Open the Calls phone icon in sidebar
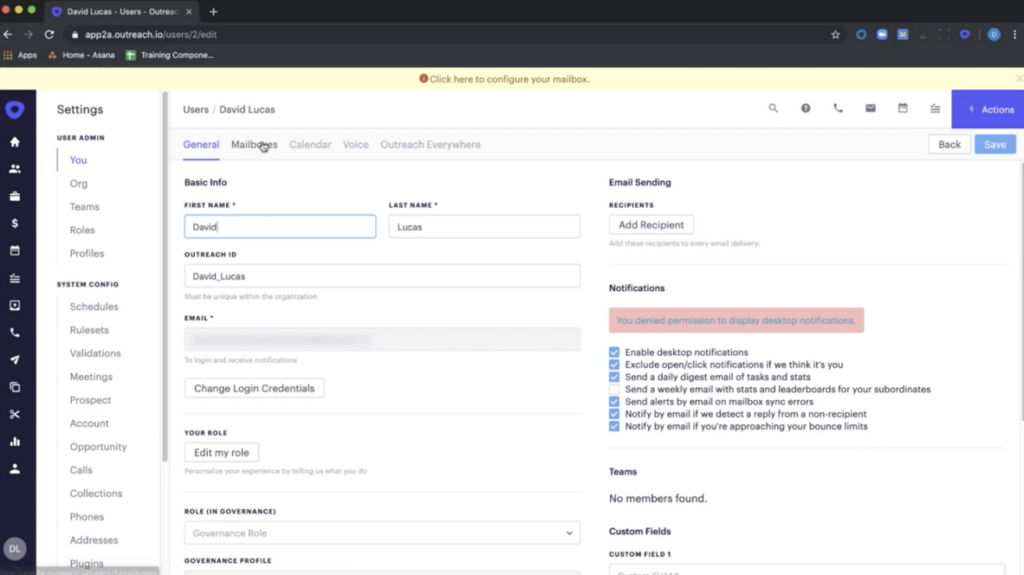This screenshot has width=1024, height=575. pyautogui.click(x=14, y=333)
